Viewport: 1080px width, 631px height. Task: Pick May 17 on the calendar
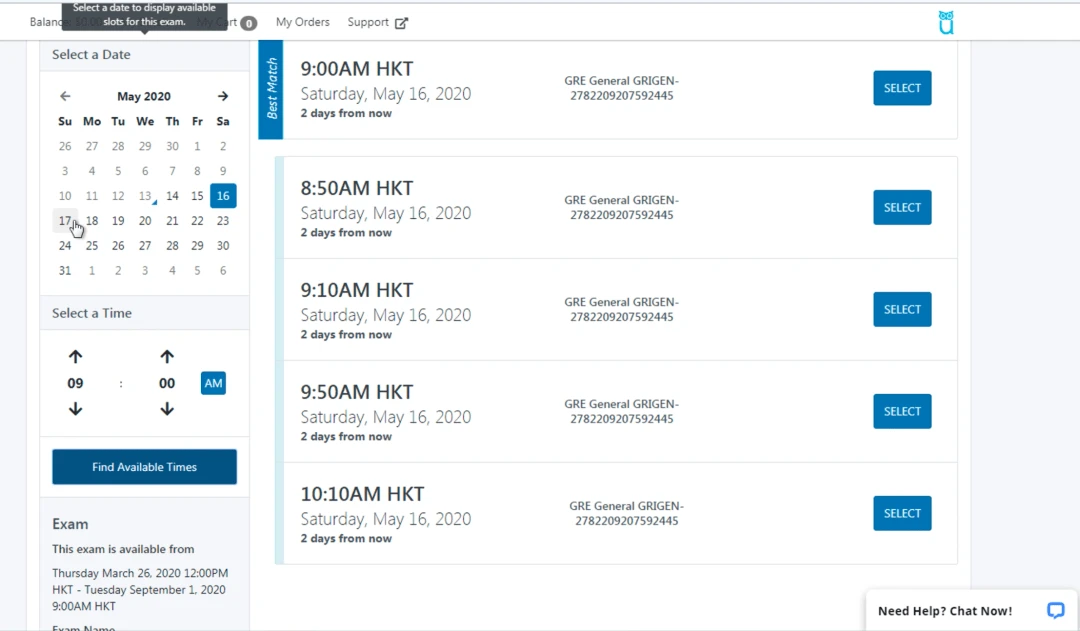tap(65, 221)
